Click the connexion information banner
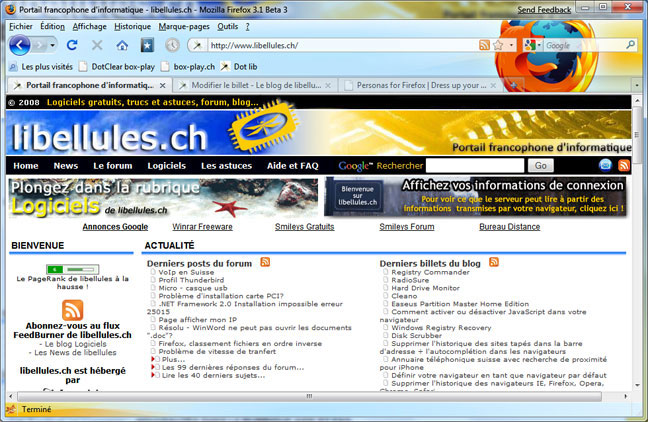This screenshot has width=648, height=422. point(475,197)
